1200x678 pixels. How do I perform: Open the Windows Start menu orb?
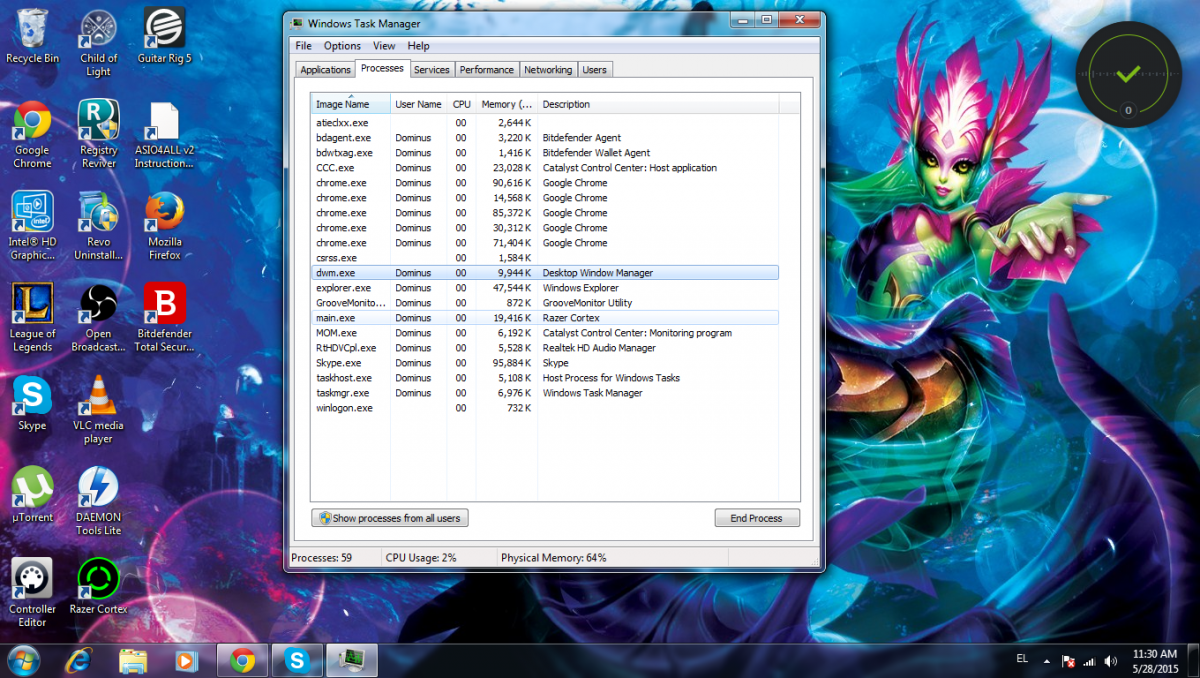[24, 660]
